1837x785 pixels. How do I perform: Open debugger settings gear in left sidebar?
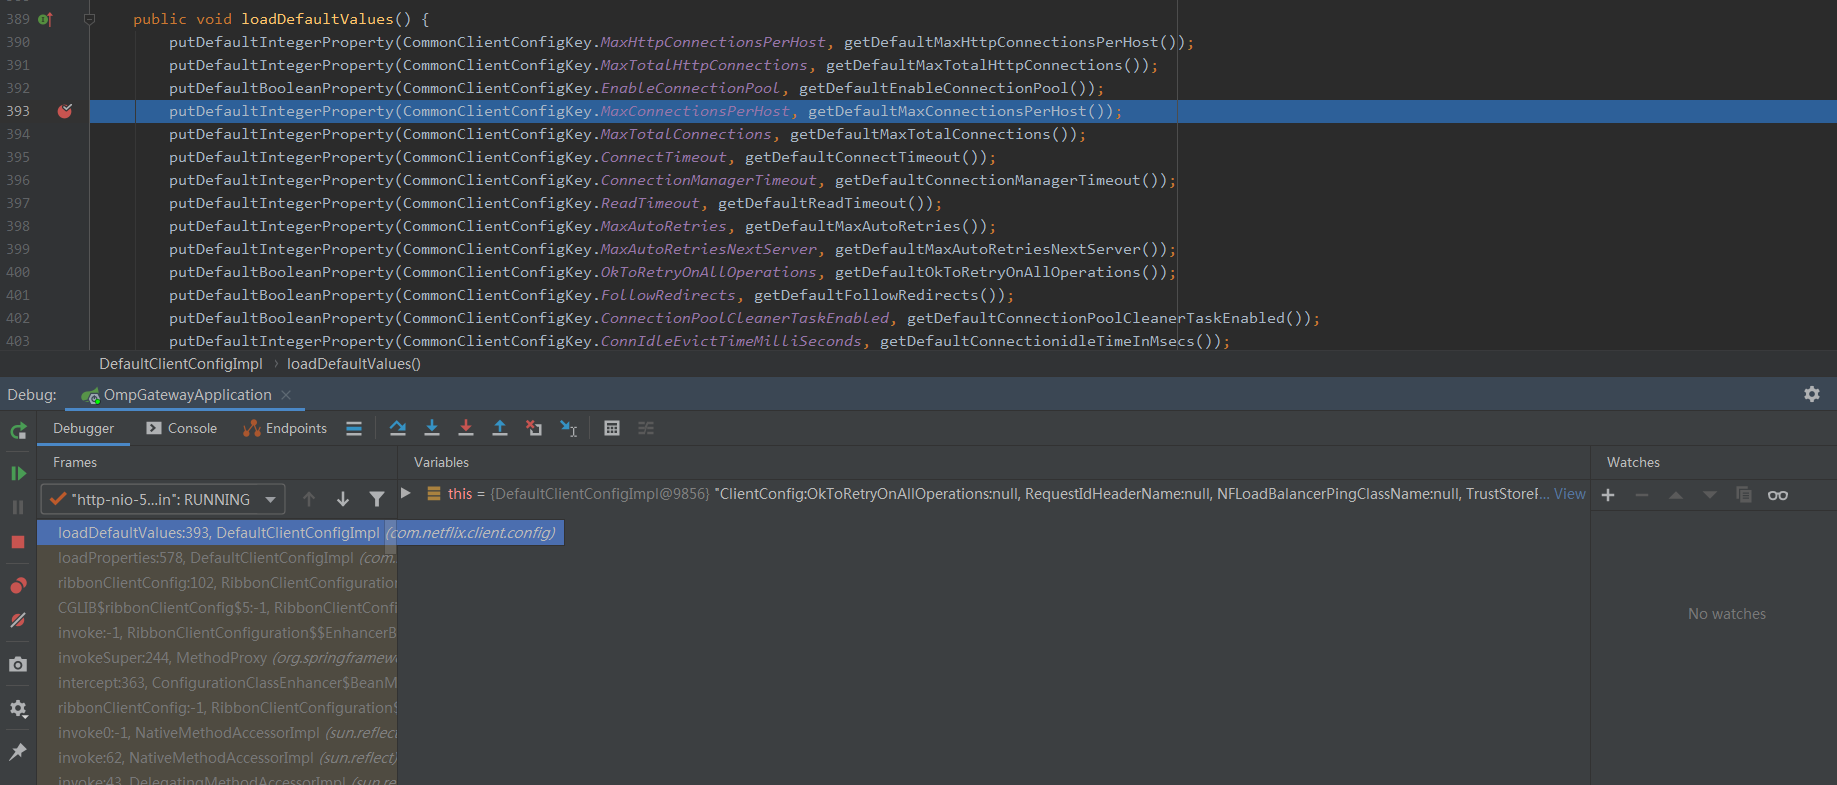pos(18,708)
